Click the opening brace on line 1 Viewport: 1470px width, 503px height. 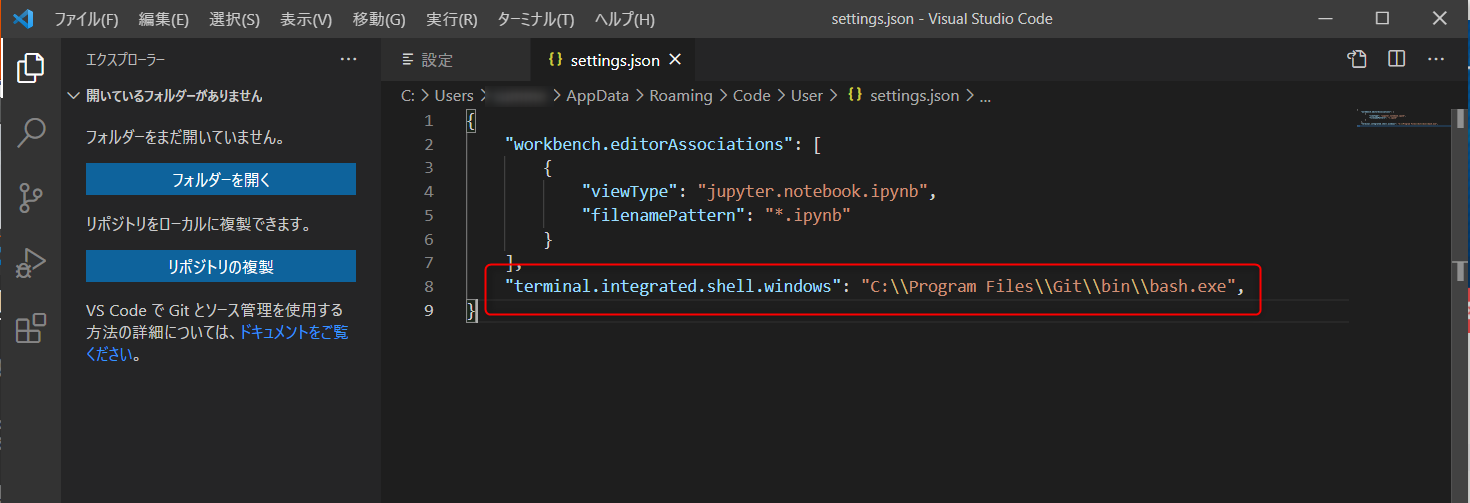pos(472,119)
